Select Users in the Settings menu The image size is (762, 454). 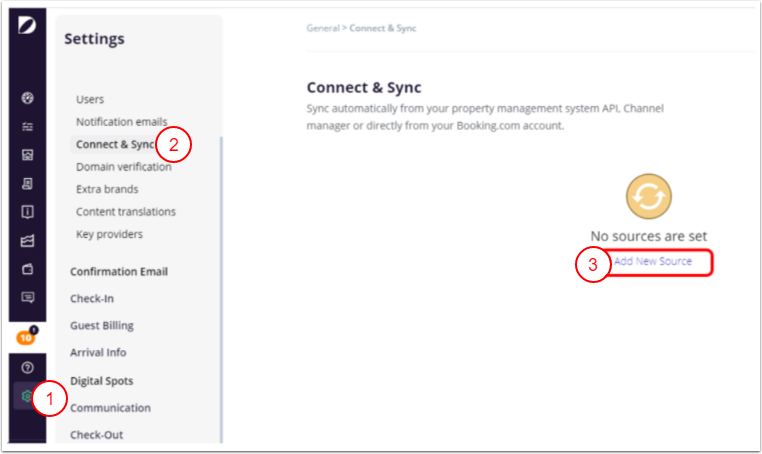coord(90,99)
